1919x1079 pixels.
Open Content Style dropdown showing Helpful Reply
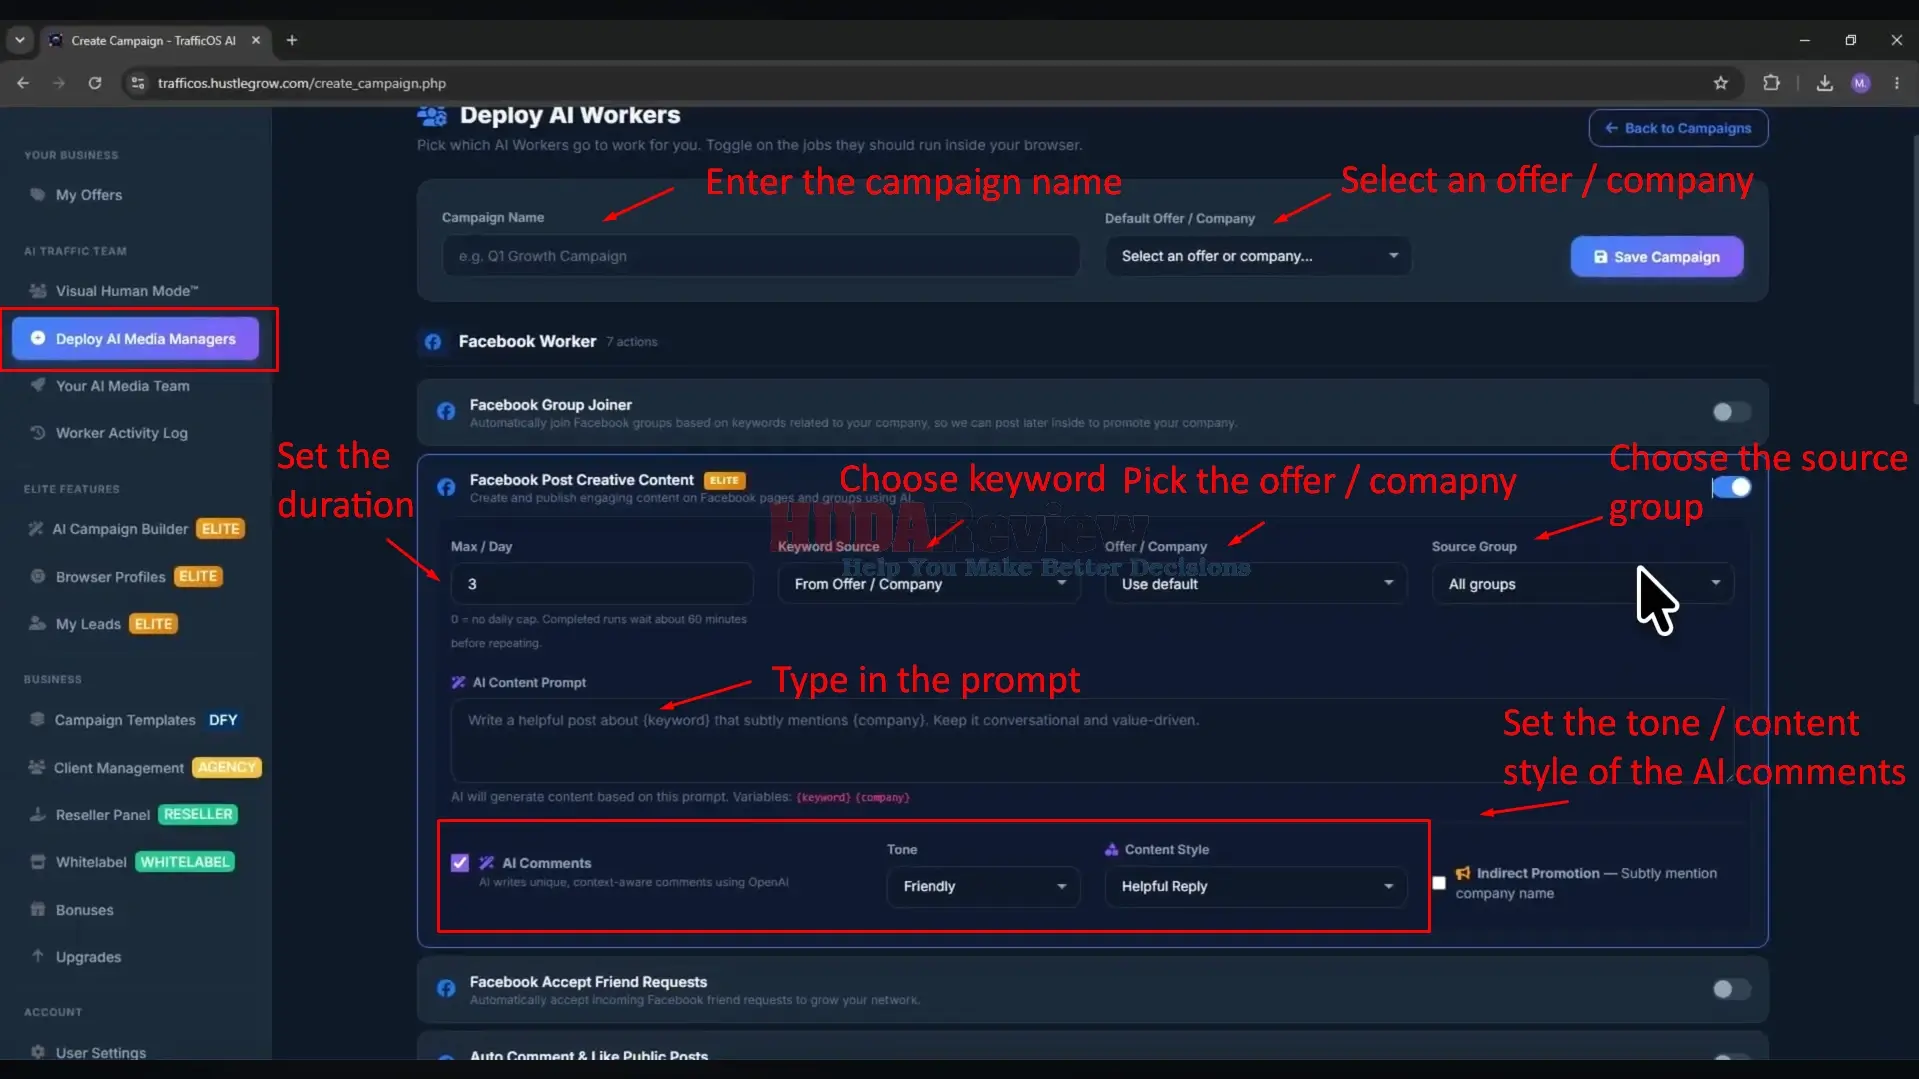(x=1256, y=887)
